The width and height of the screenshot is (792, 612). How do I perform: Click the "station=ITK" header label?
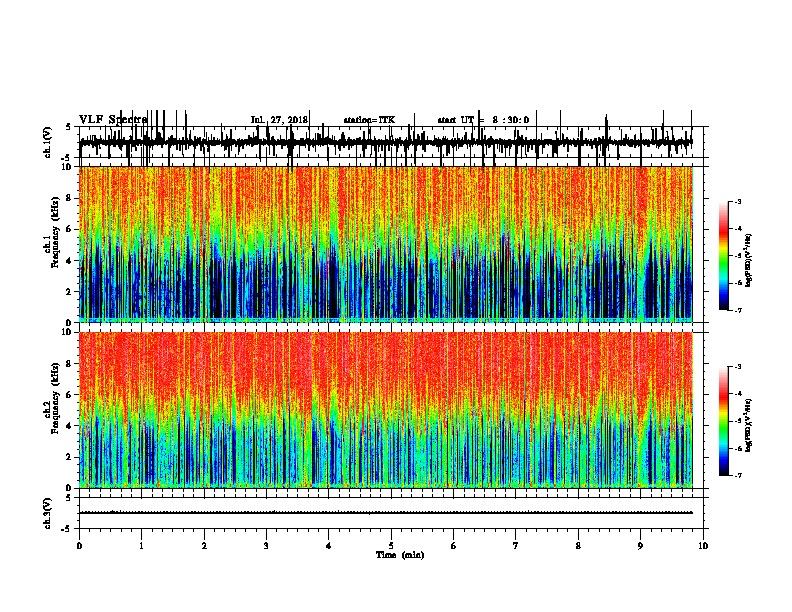pyautogui.click(x=369, y=120)
